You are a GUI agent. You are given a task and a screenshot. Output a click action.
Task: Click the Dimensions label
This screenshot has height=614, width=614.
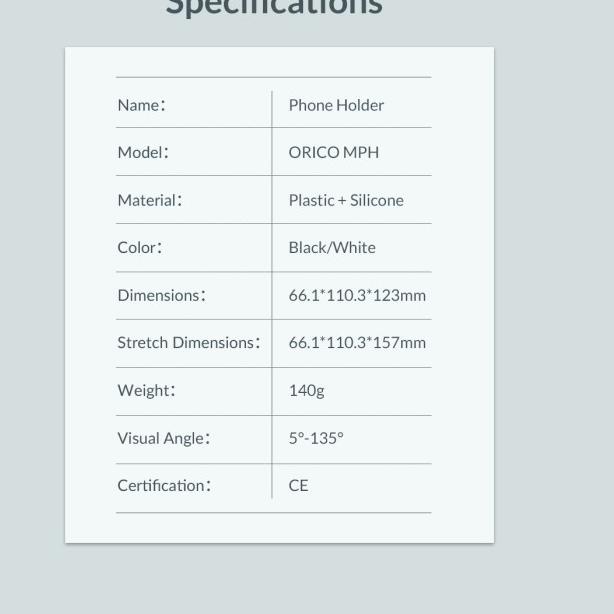pyautogui.click(x=161, y=295)
